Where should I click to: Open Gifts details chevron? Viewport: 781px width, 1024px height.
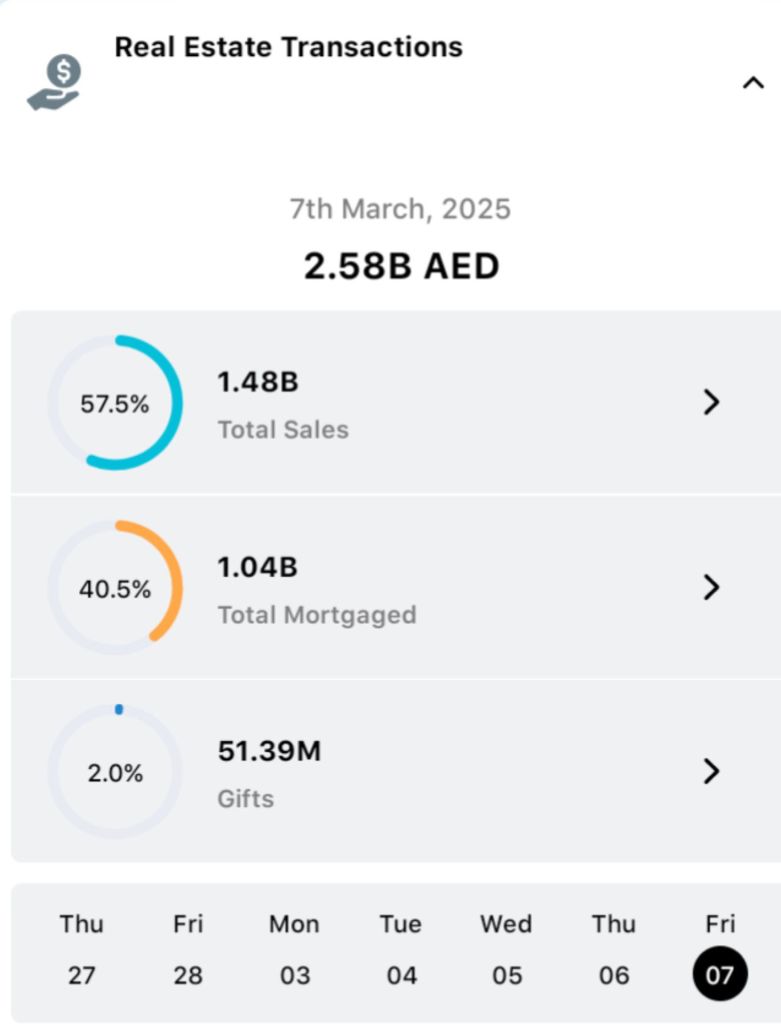point(711,771)
